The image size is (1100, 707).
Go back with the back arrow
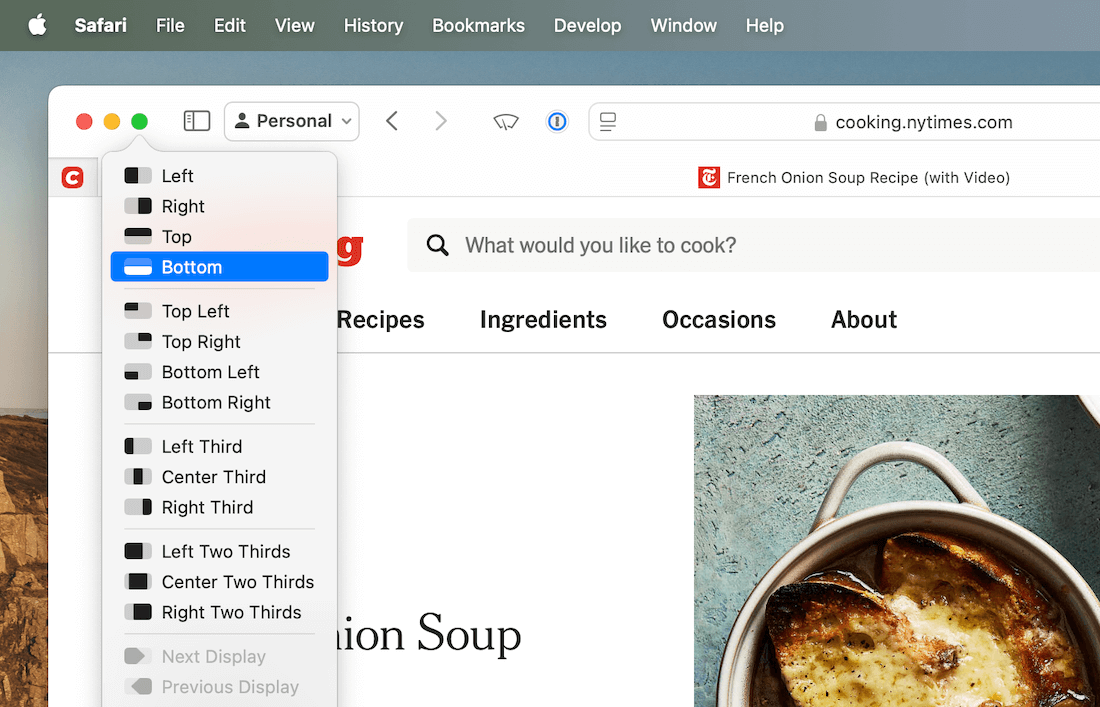click(x=392, y=121)
